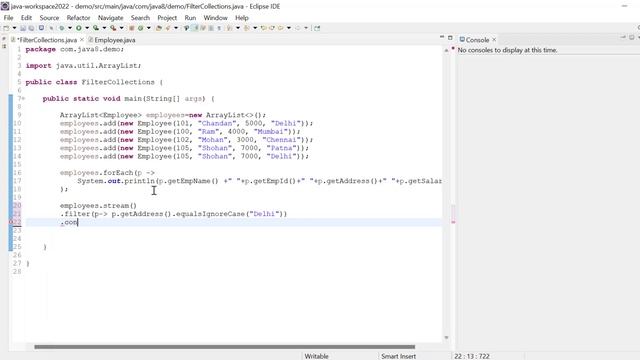This screenshot has width=640, height=360.
Task: Expand the New Java Class dropdown
Action: tap(149, 28)
